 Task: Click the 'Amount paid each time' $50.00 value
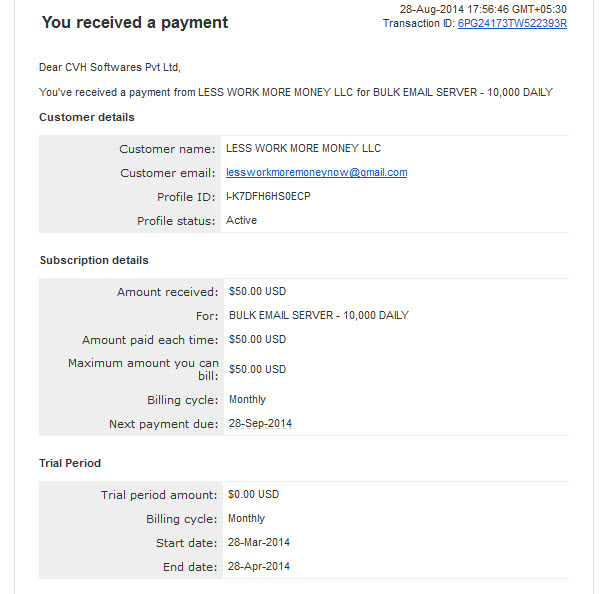point(257,340)
